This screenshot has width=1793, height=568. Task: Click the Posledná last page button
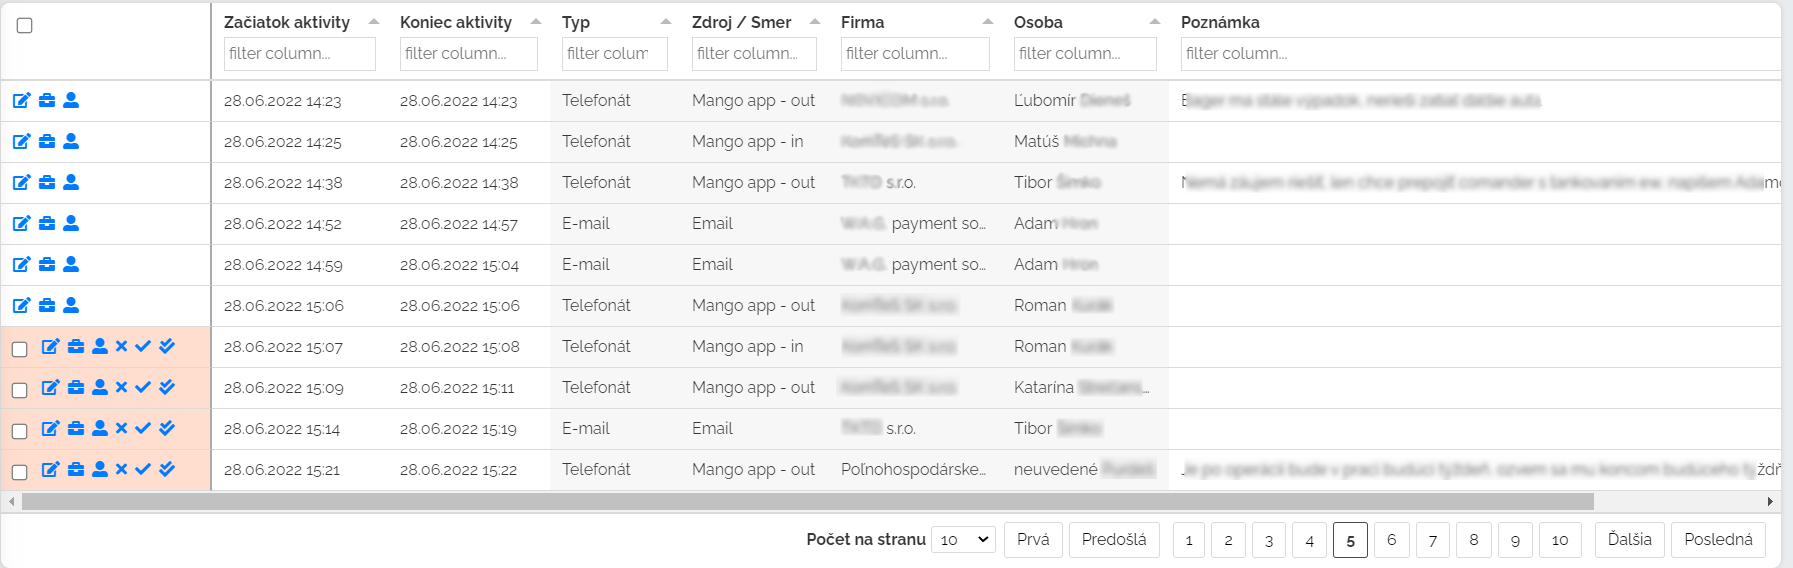1718,540
